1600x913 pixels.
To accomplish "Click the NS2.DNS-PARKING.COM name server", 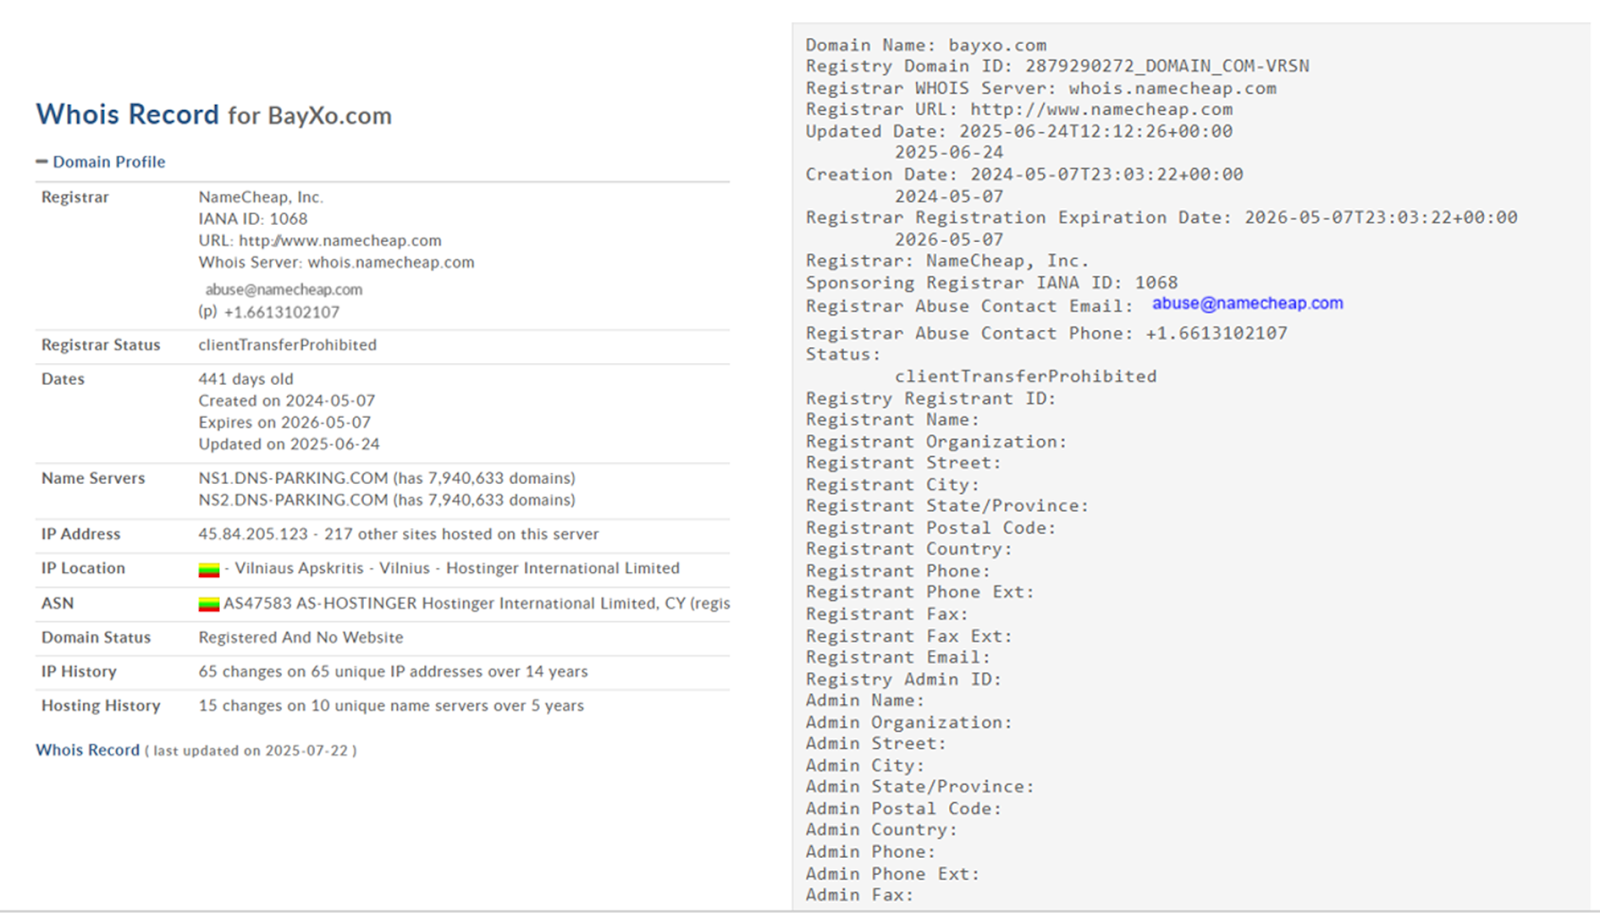I will click(293, 500).
